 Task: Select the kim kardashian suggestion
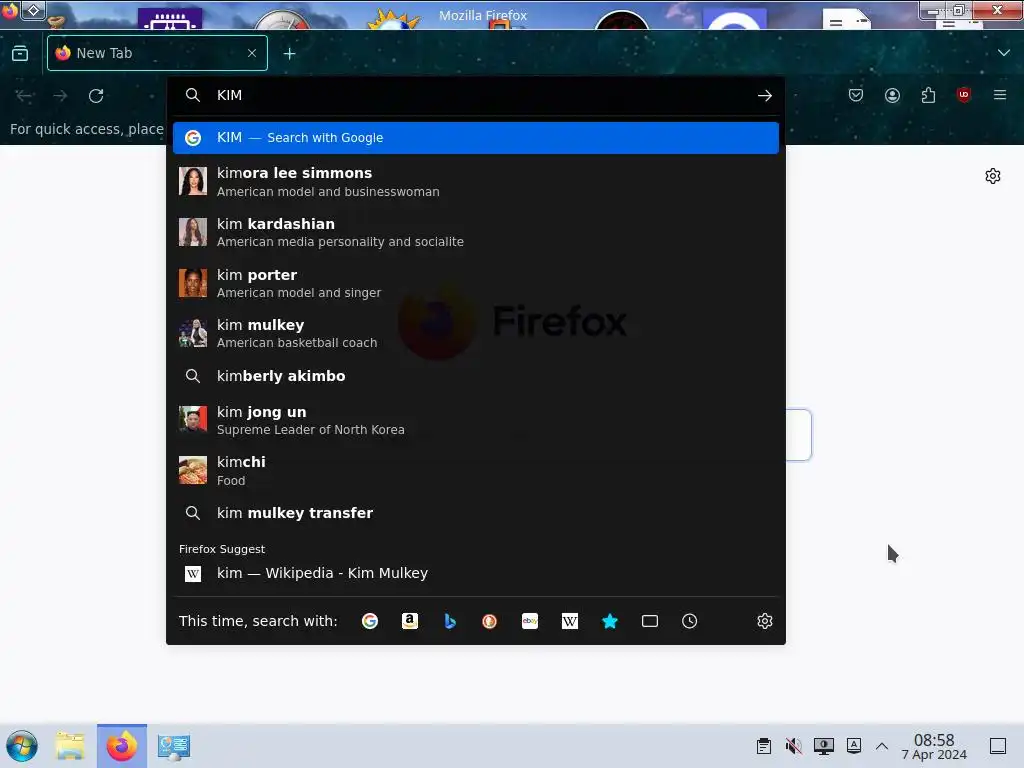(476, 232)
